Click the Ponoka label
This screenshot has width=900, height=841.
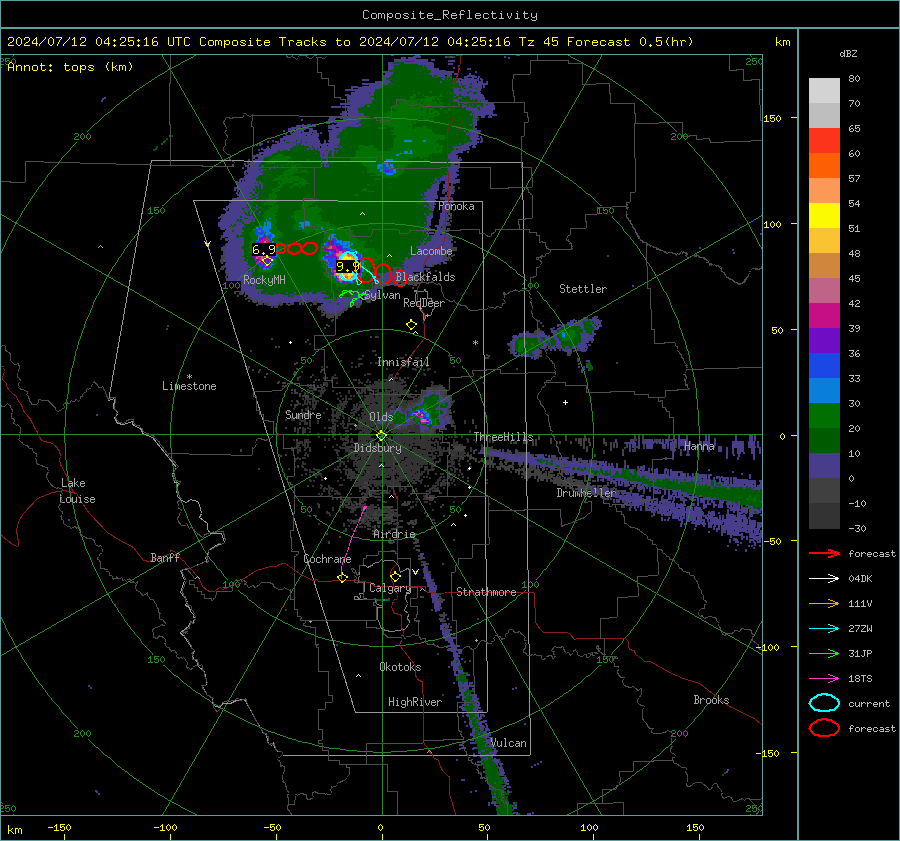pyautogui.click(x=456, y=206)
